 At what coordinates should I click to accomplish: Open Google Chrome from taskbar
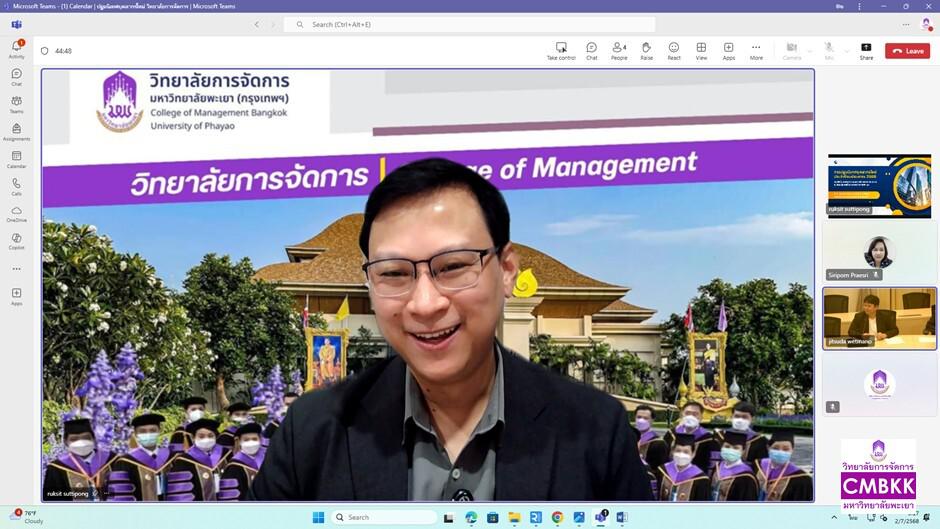[558, 517]
